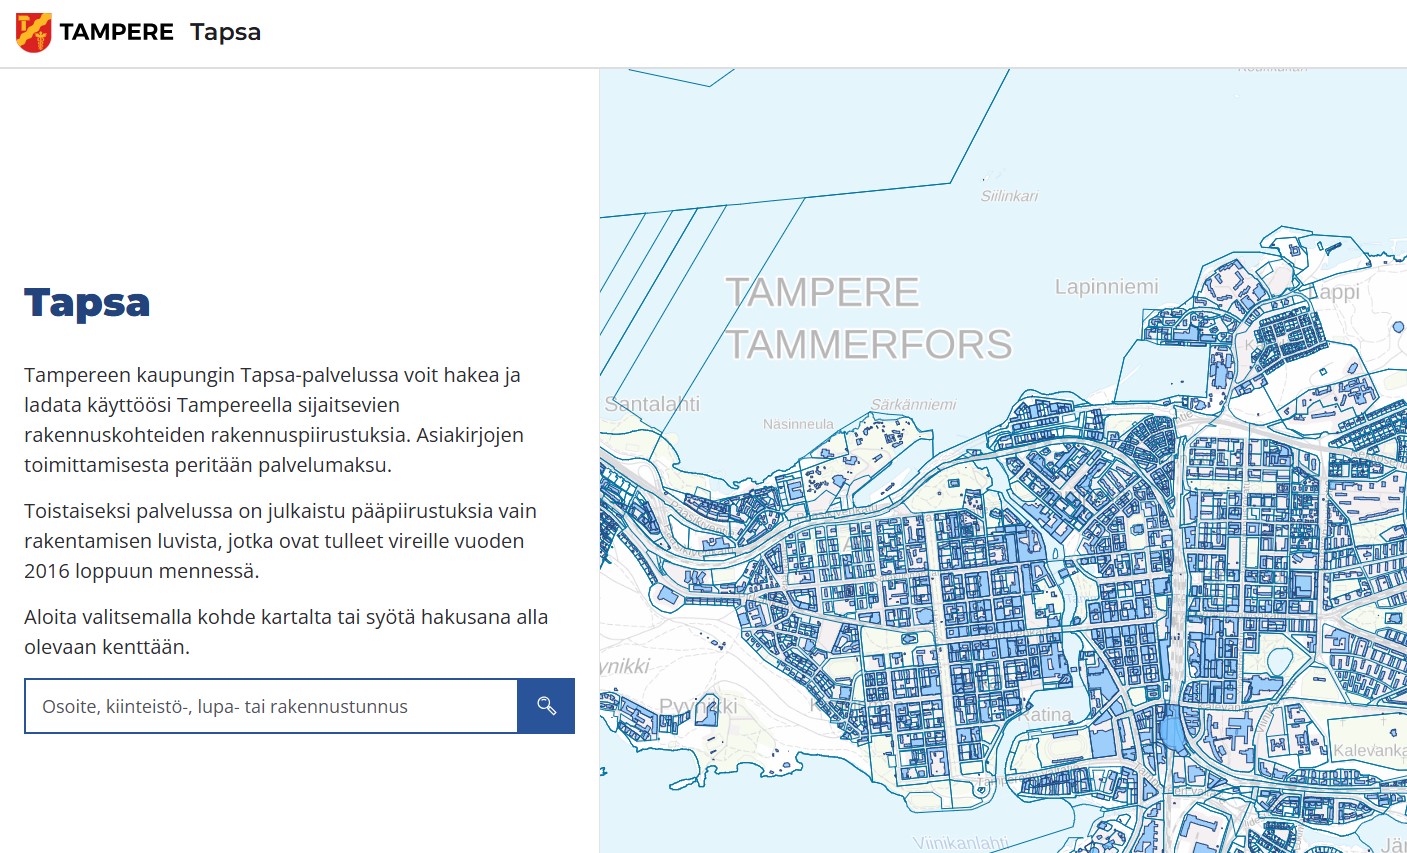Select the Santalahti area on the map

tap(652, 404)
